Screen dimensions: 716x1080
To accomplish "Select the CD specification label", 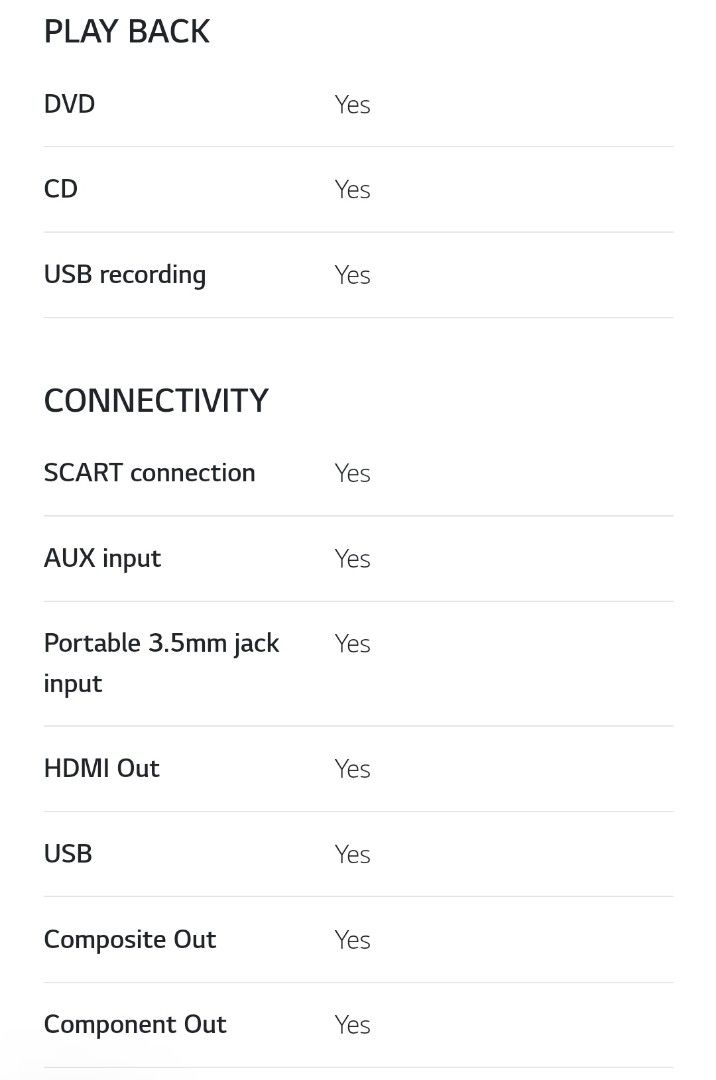I will click(61, 189).
